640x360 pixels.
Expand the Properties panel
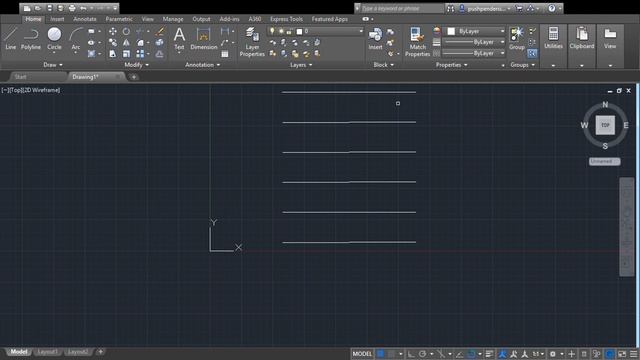pos(451,65)
